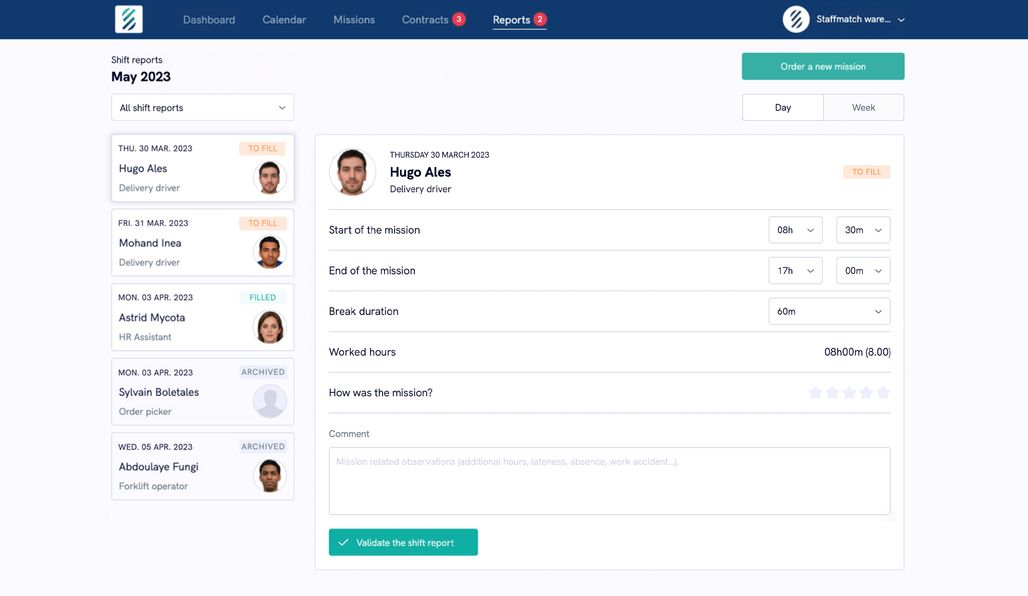Click the Order a new mission button
This screenshot has width=1028, height=596.
823,65
